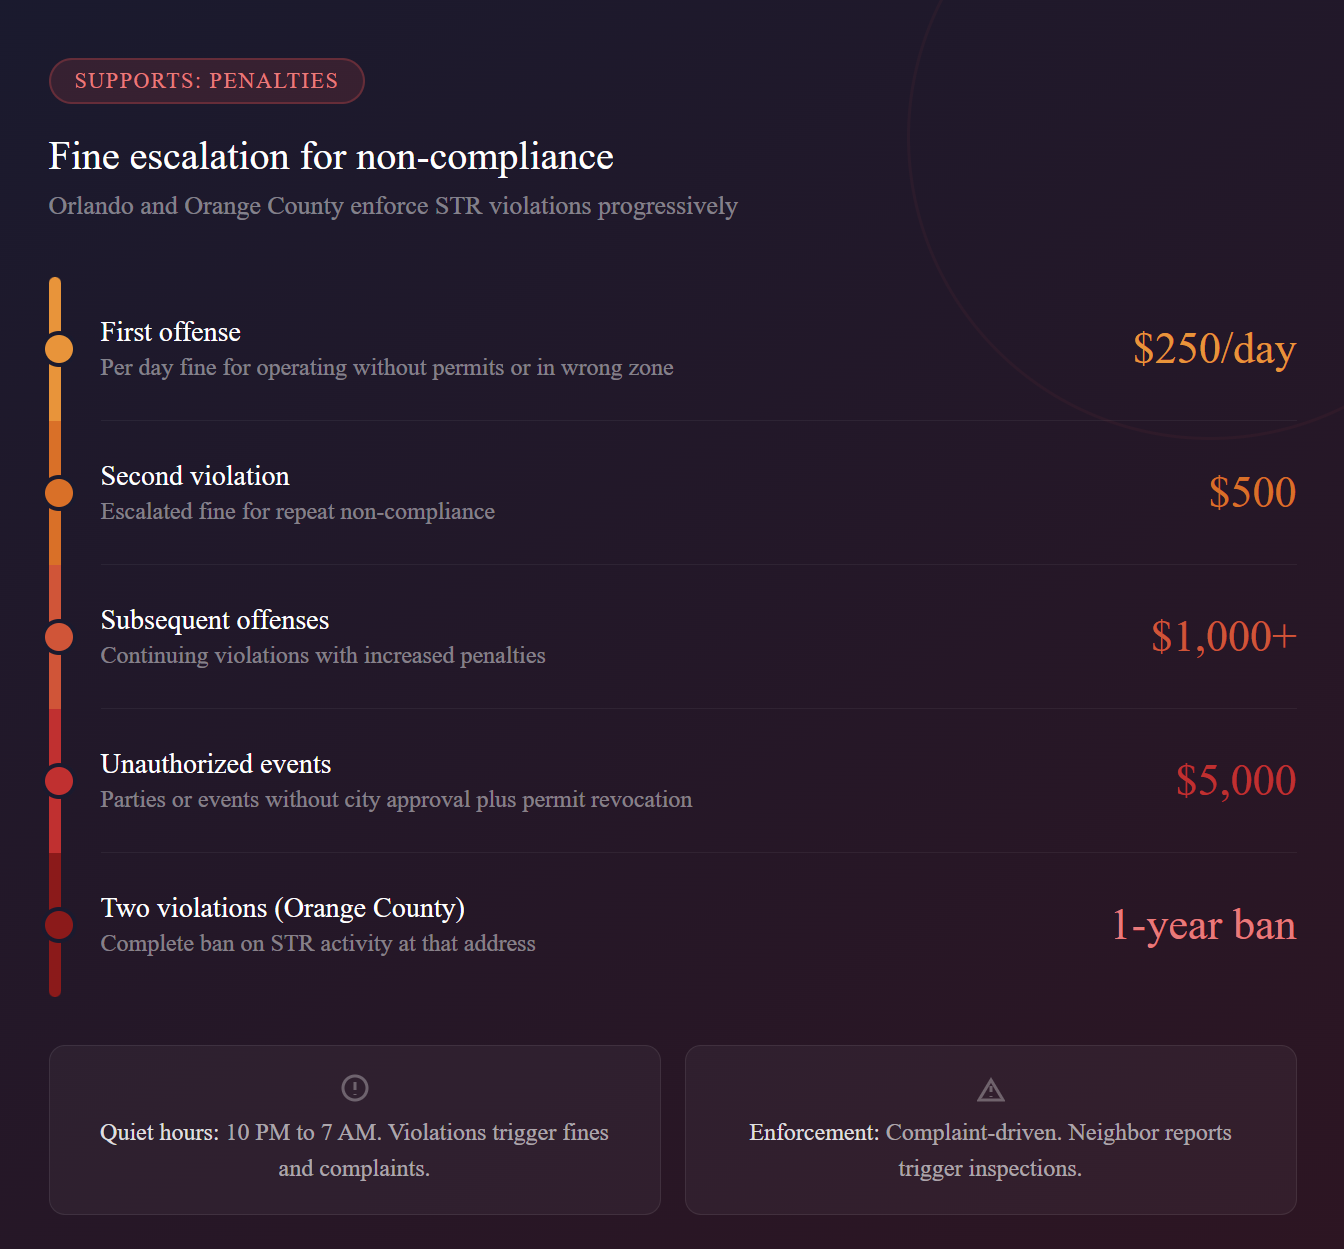Click the $500 fine amount
This screenshot has height=1249, width=1344.
(x=1252, y=493)
